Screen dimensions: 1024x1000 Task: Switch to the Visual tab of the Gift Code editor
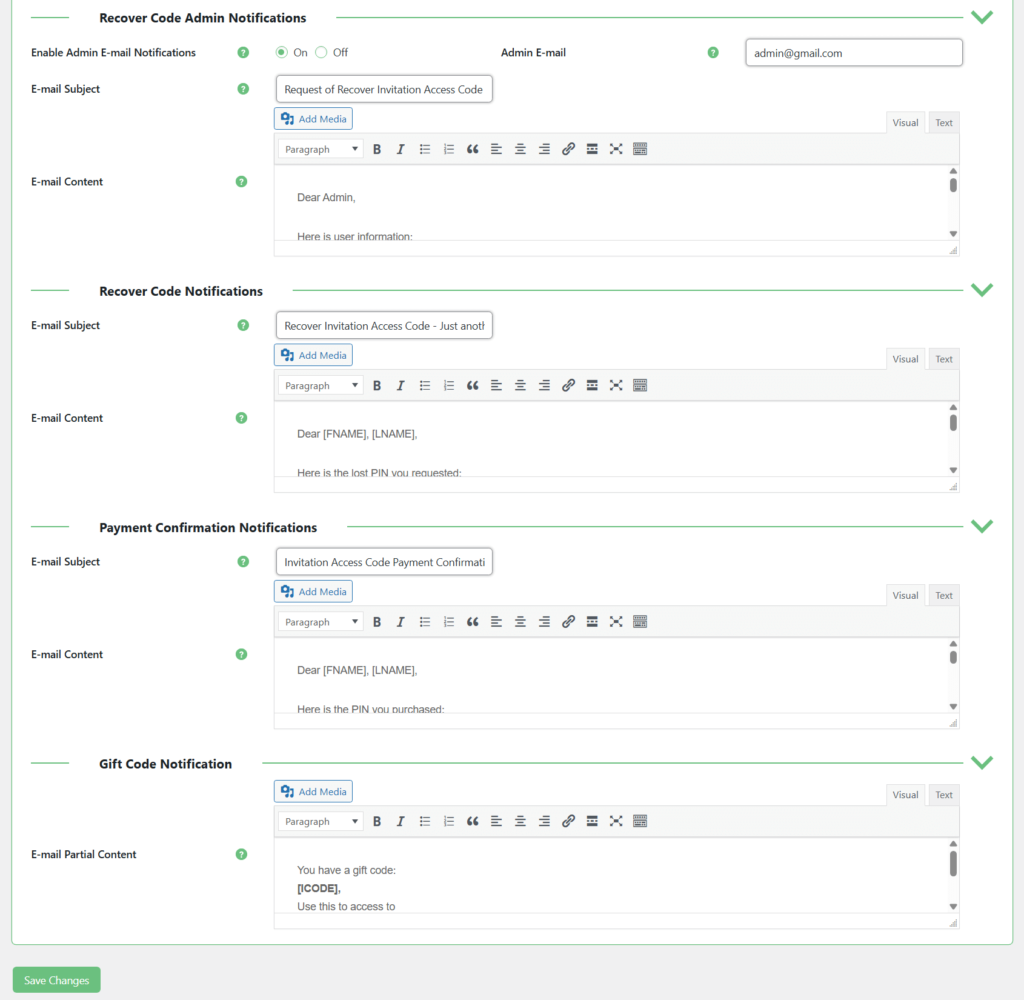pyautogui.click(x=904, y=794)
